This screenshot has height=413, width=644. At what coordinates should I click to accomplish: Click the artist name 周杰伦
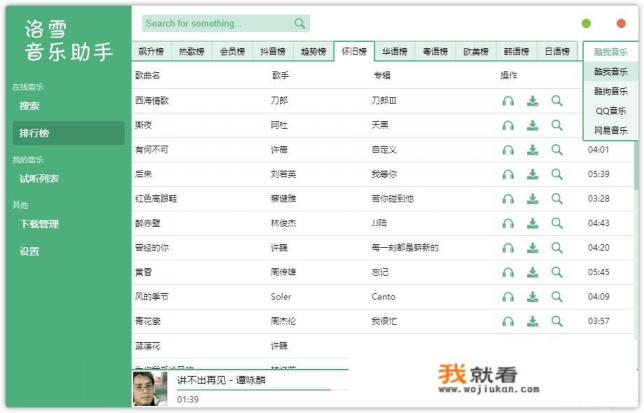click(283, 321)
